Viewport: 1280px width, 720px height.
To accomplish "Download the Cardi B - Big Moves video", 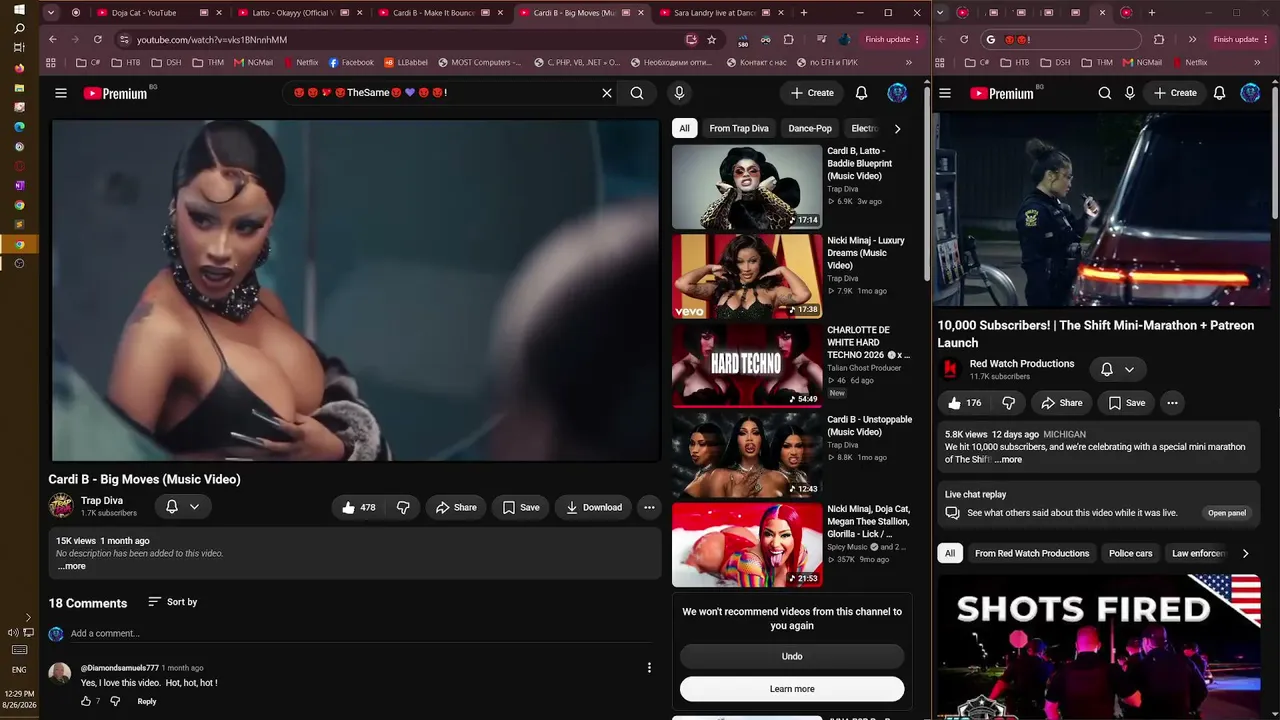I will click(593, 507).
